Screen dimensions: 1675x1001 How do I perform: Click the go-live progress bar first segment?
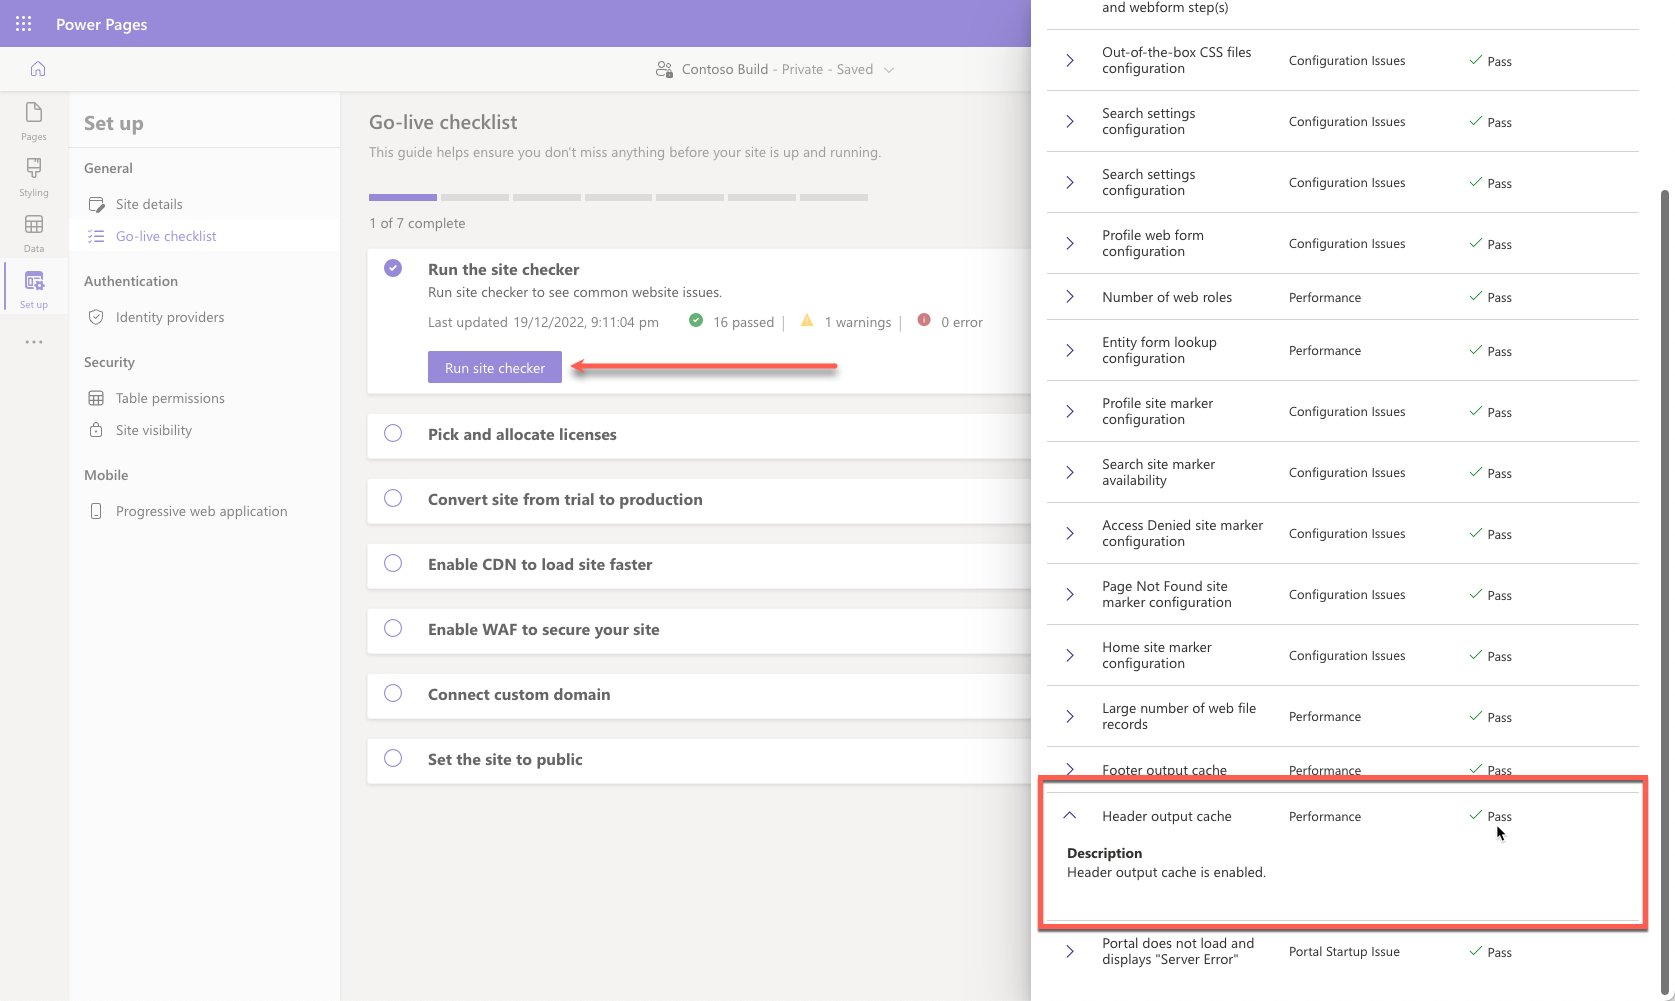click(x=403, y=197)
